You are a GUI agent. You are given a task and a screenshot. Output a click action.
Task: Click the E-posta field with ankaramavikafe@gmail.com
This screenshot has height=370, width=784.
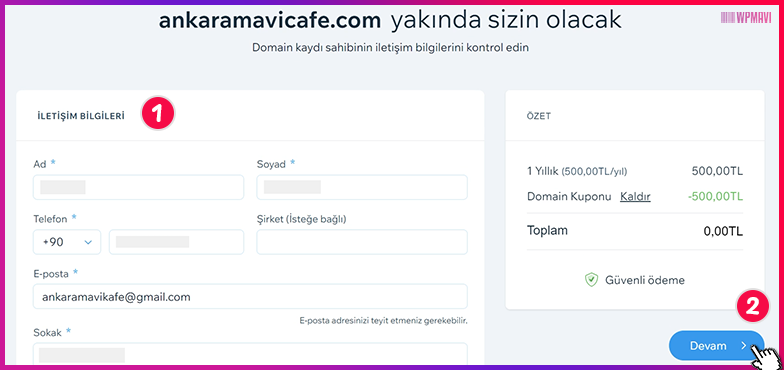(250, 296)
